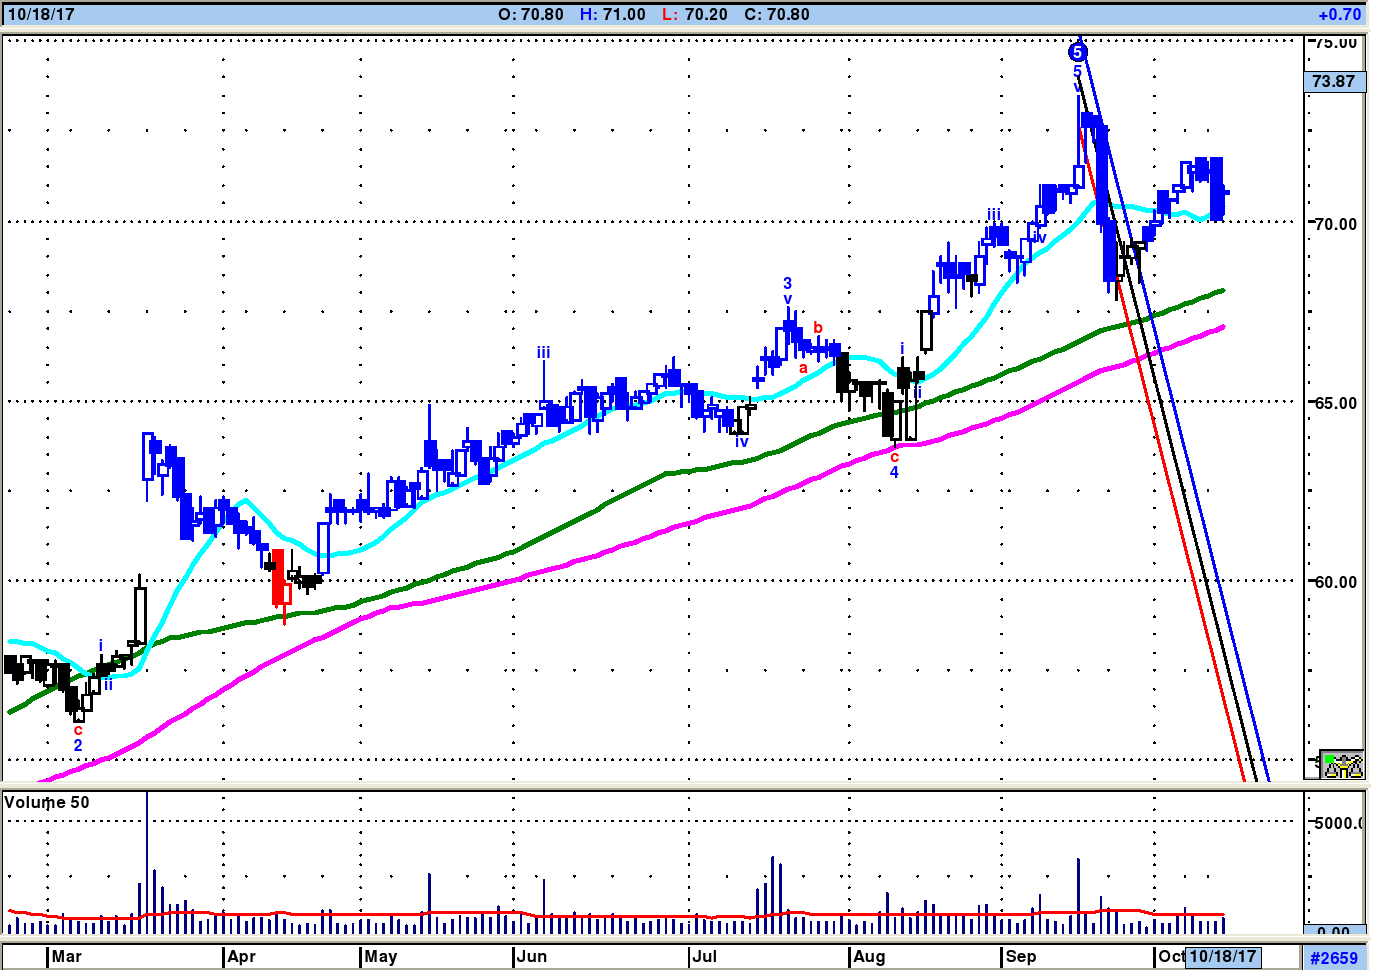Image resolution: width=1400 pixels, height=970 pixels.
Task: Select the #2659 bar count box
Action: point(1334,957)
